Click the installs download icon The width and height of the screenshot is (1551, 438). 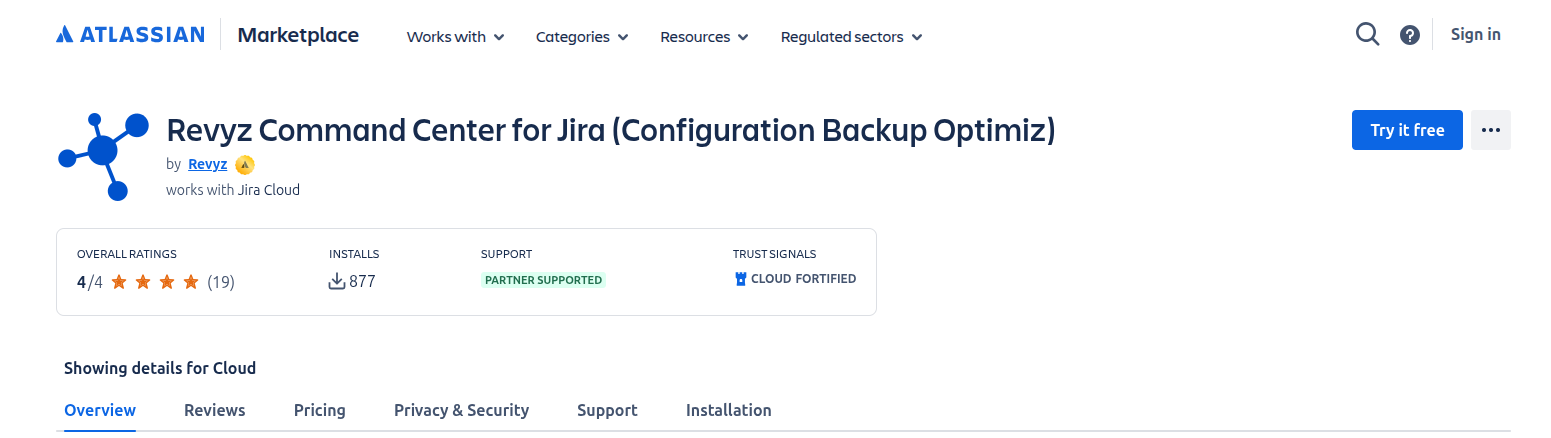point(337,281)
